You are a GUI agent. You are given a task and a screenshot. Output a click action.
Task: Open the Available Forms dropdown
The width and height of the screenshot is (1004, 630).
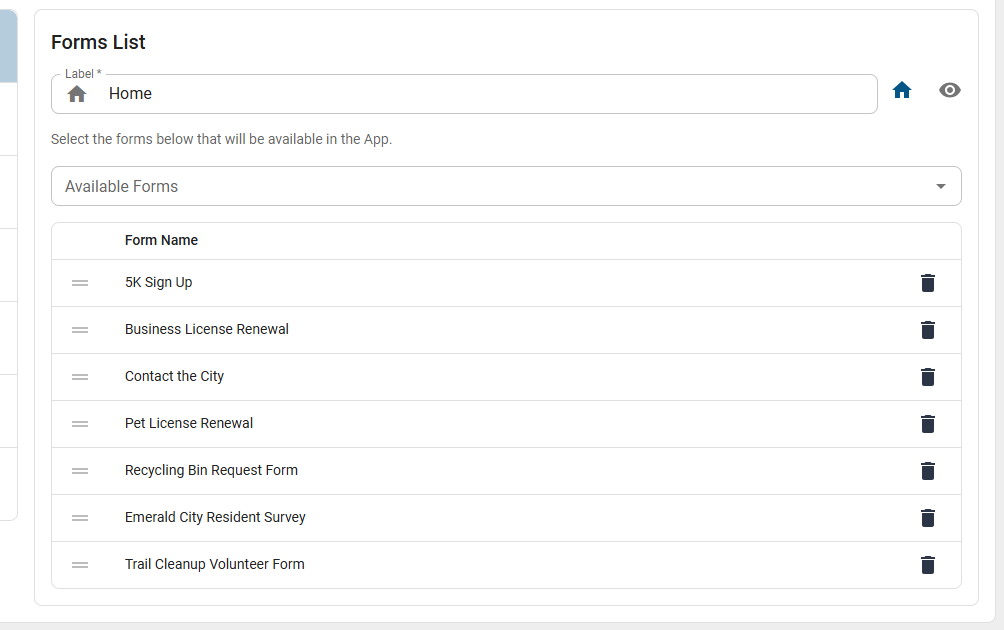click(506, 186)
